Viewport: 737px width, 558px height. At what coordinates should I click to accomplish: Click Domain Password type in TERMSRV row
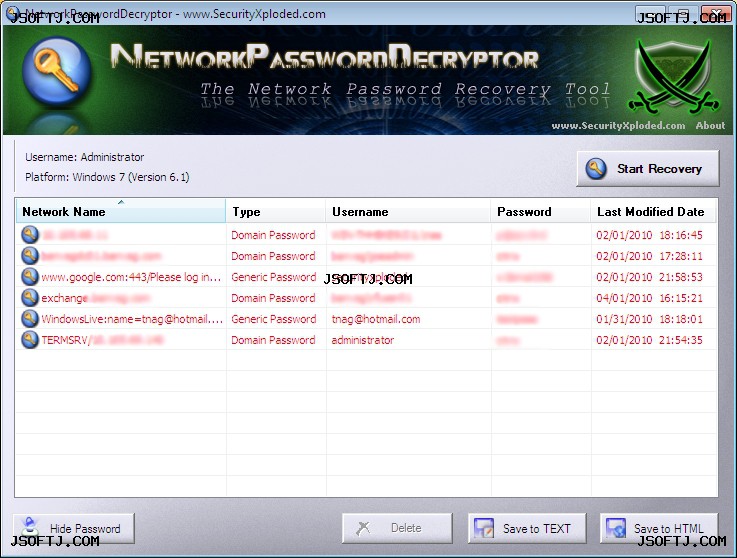273,340
